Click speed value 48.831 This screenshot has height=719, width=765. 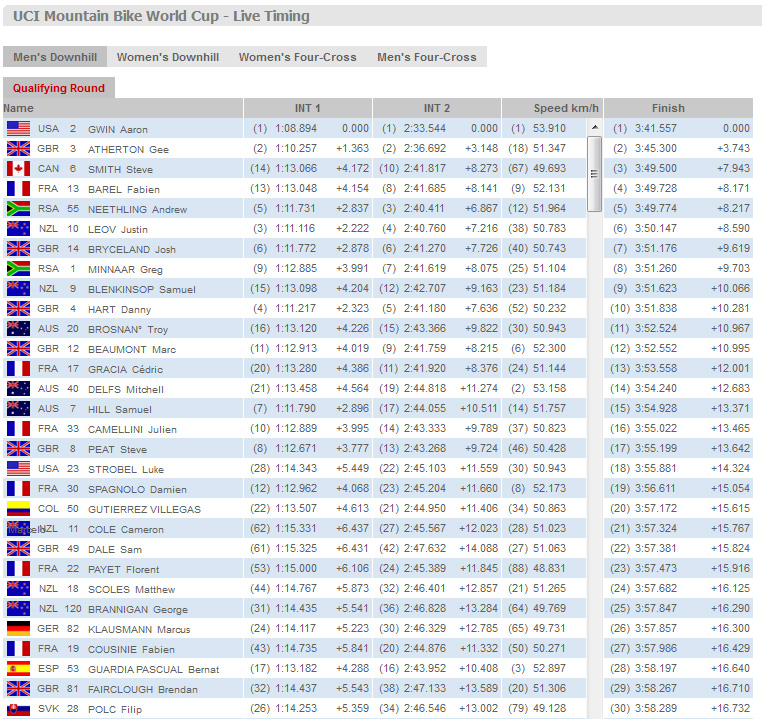(549, 569)
